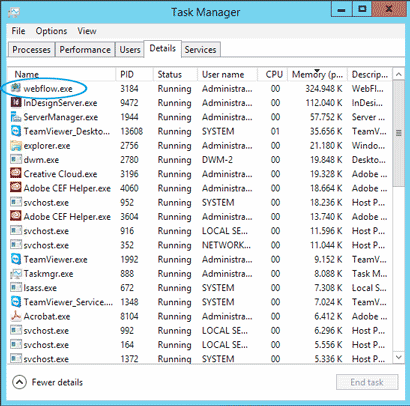Click the End task button
Screen dimensions: 410x406
click(x=367, y=382)
